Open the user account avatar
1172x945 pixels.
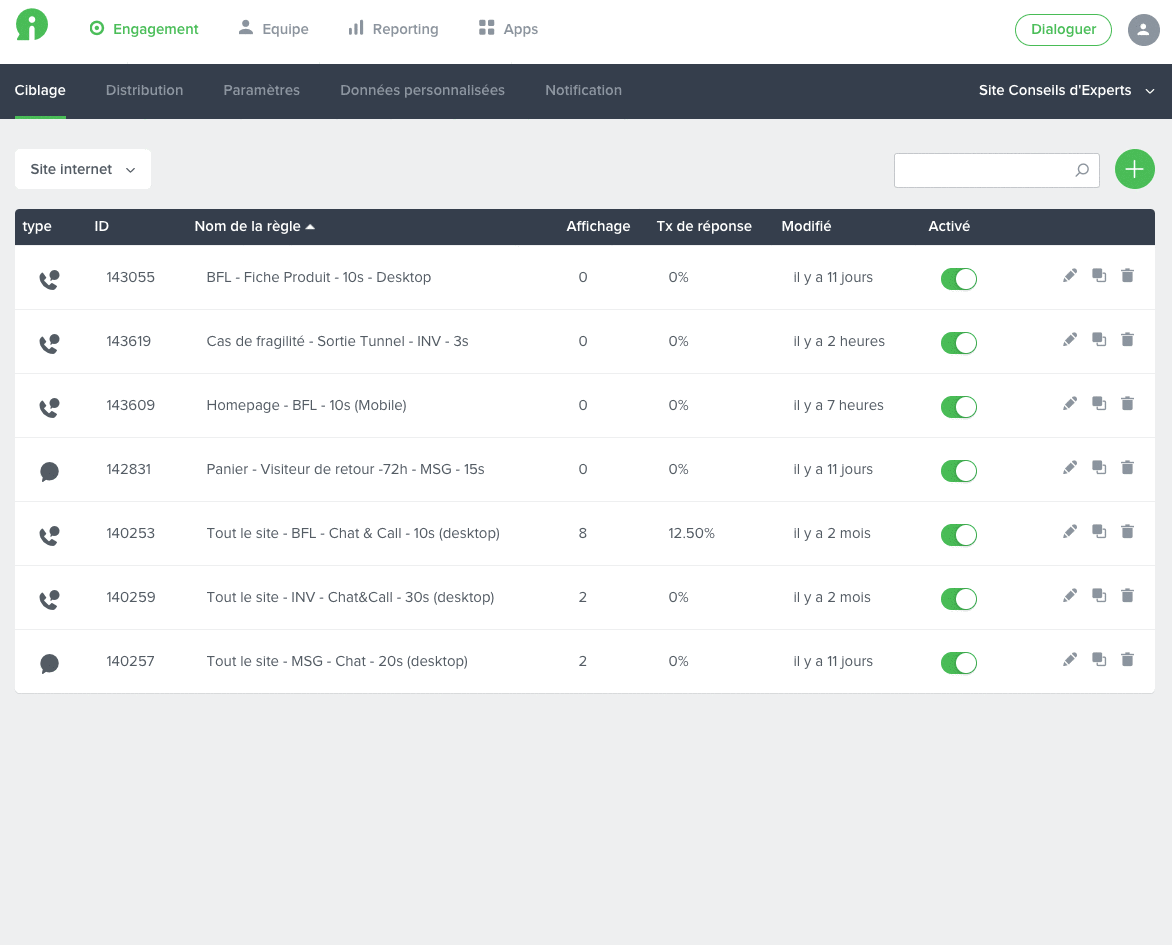[1143, 30]
